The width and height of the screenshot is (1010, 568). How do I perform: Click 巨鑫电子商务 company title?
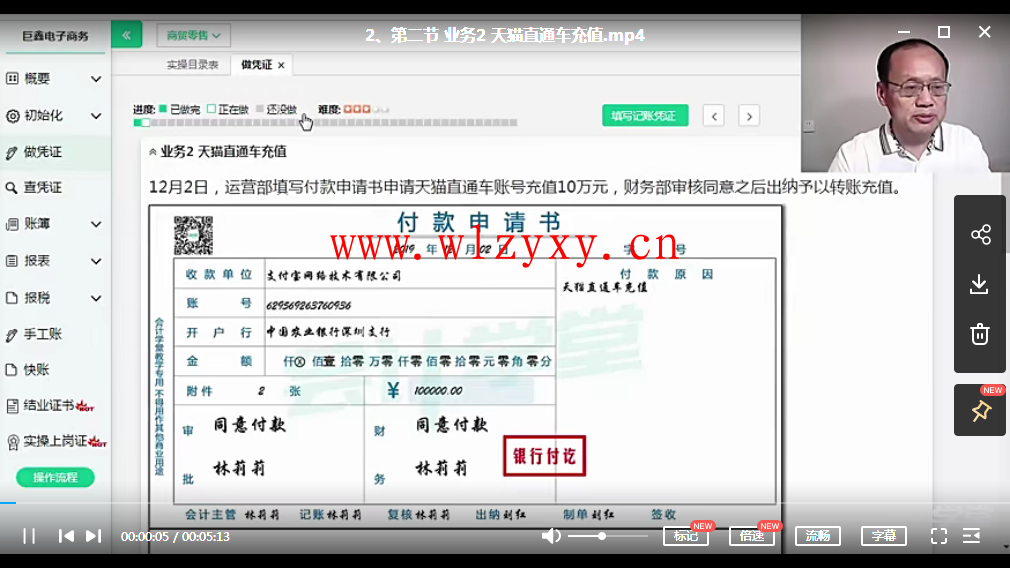55,36
